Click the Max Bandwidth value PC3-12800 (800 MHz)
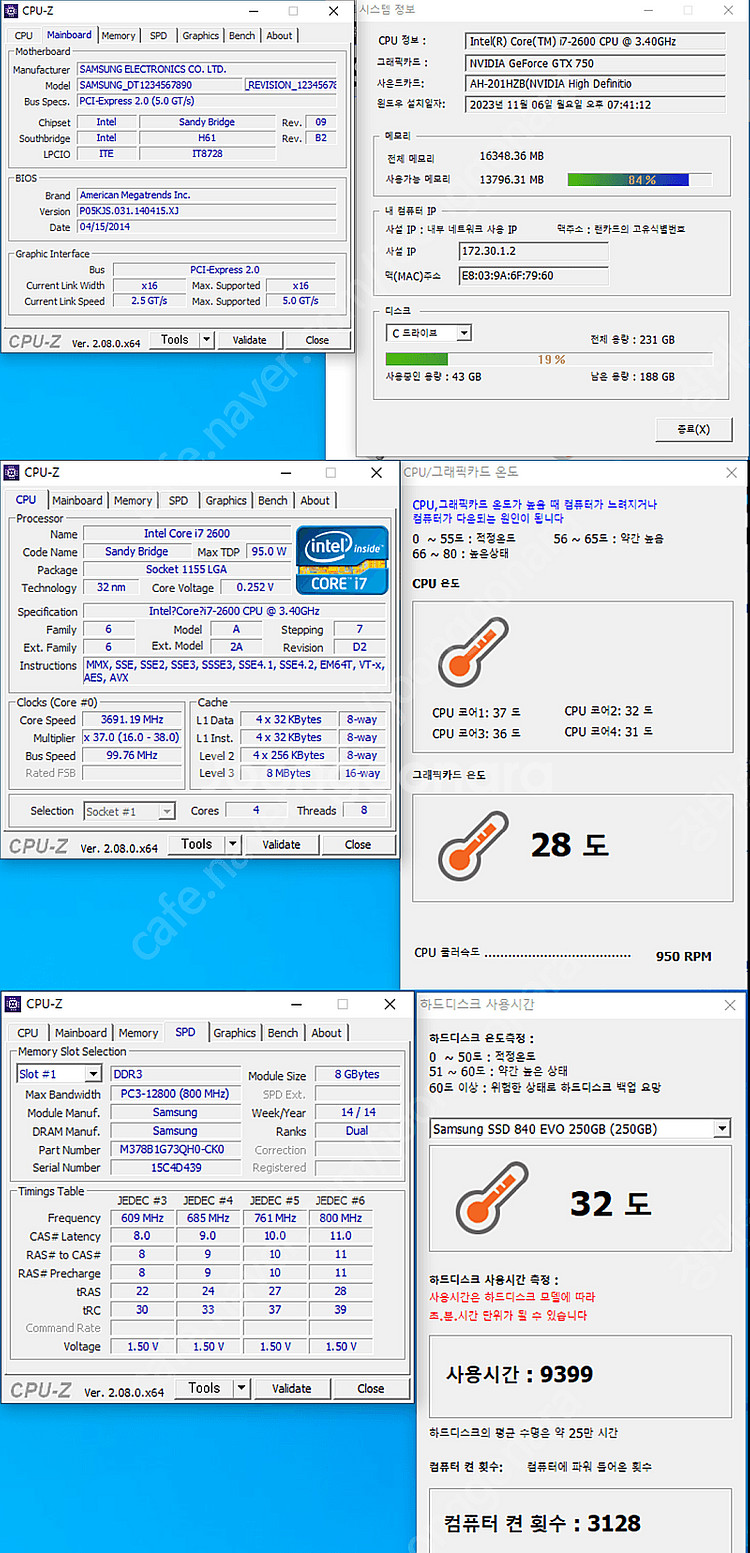The height and width of the screenshot is (1553, 750). click(x=174, y=1094)
